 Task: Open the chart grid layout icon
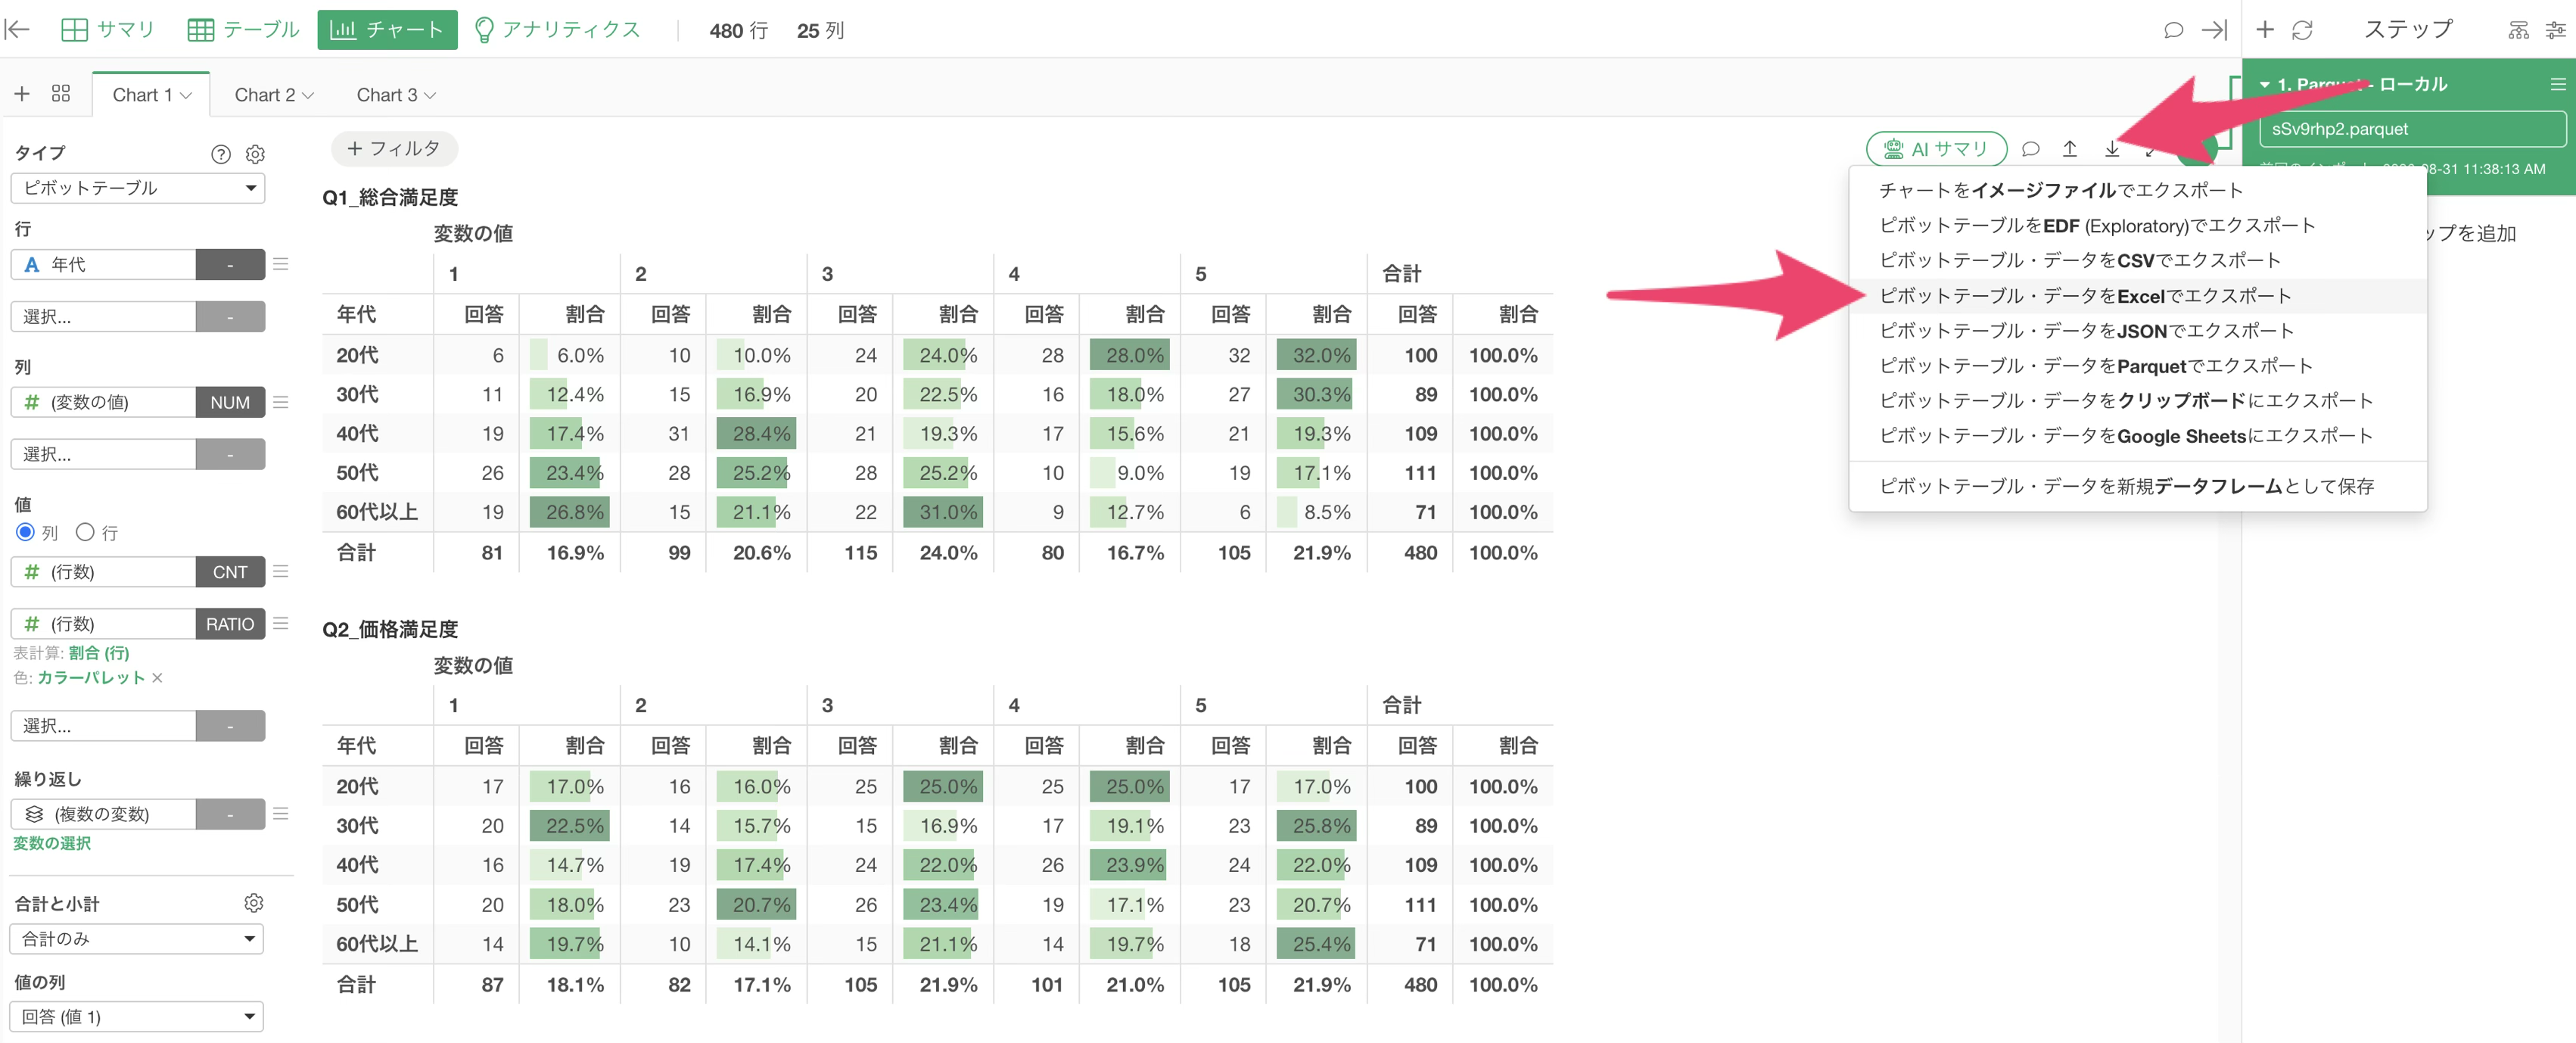pos(61,93)
